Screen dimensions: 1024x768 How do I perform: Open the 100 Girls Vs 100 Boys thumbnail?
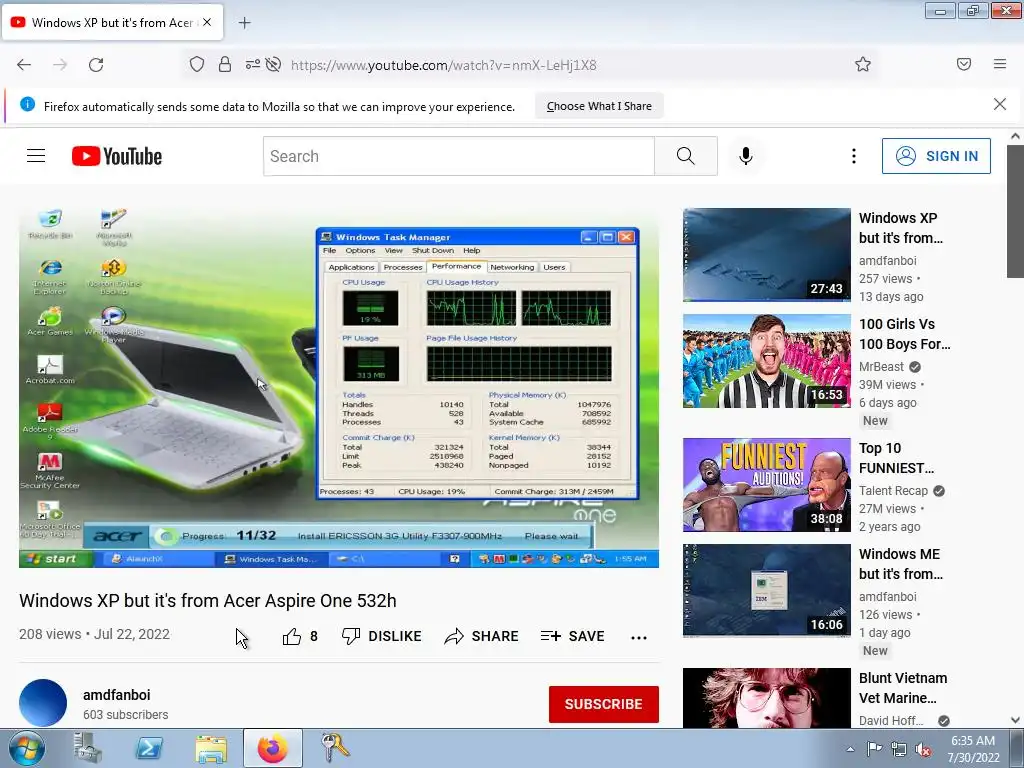coord(767,360)
